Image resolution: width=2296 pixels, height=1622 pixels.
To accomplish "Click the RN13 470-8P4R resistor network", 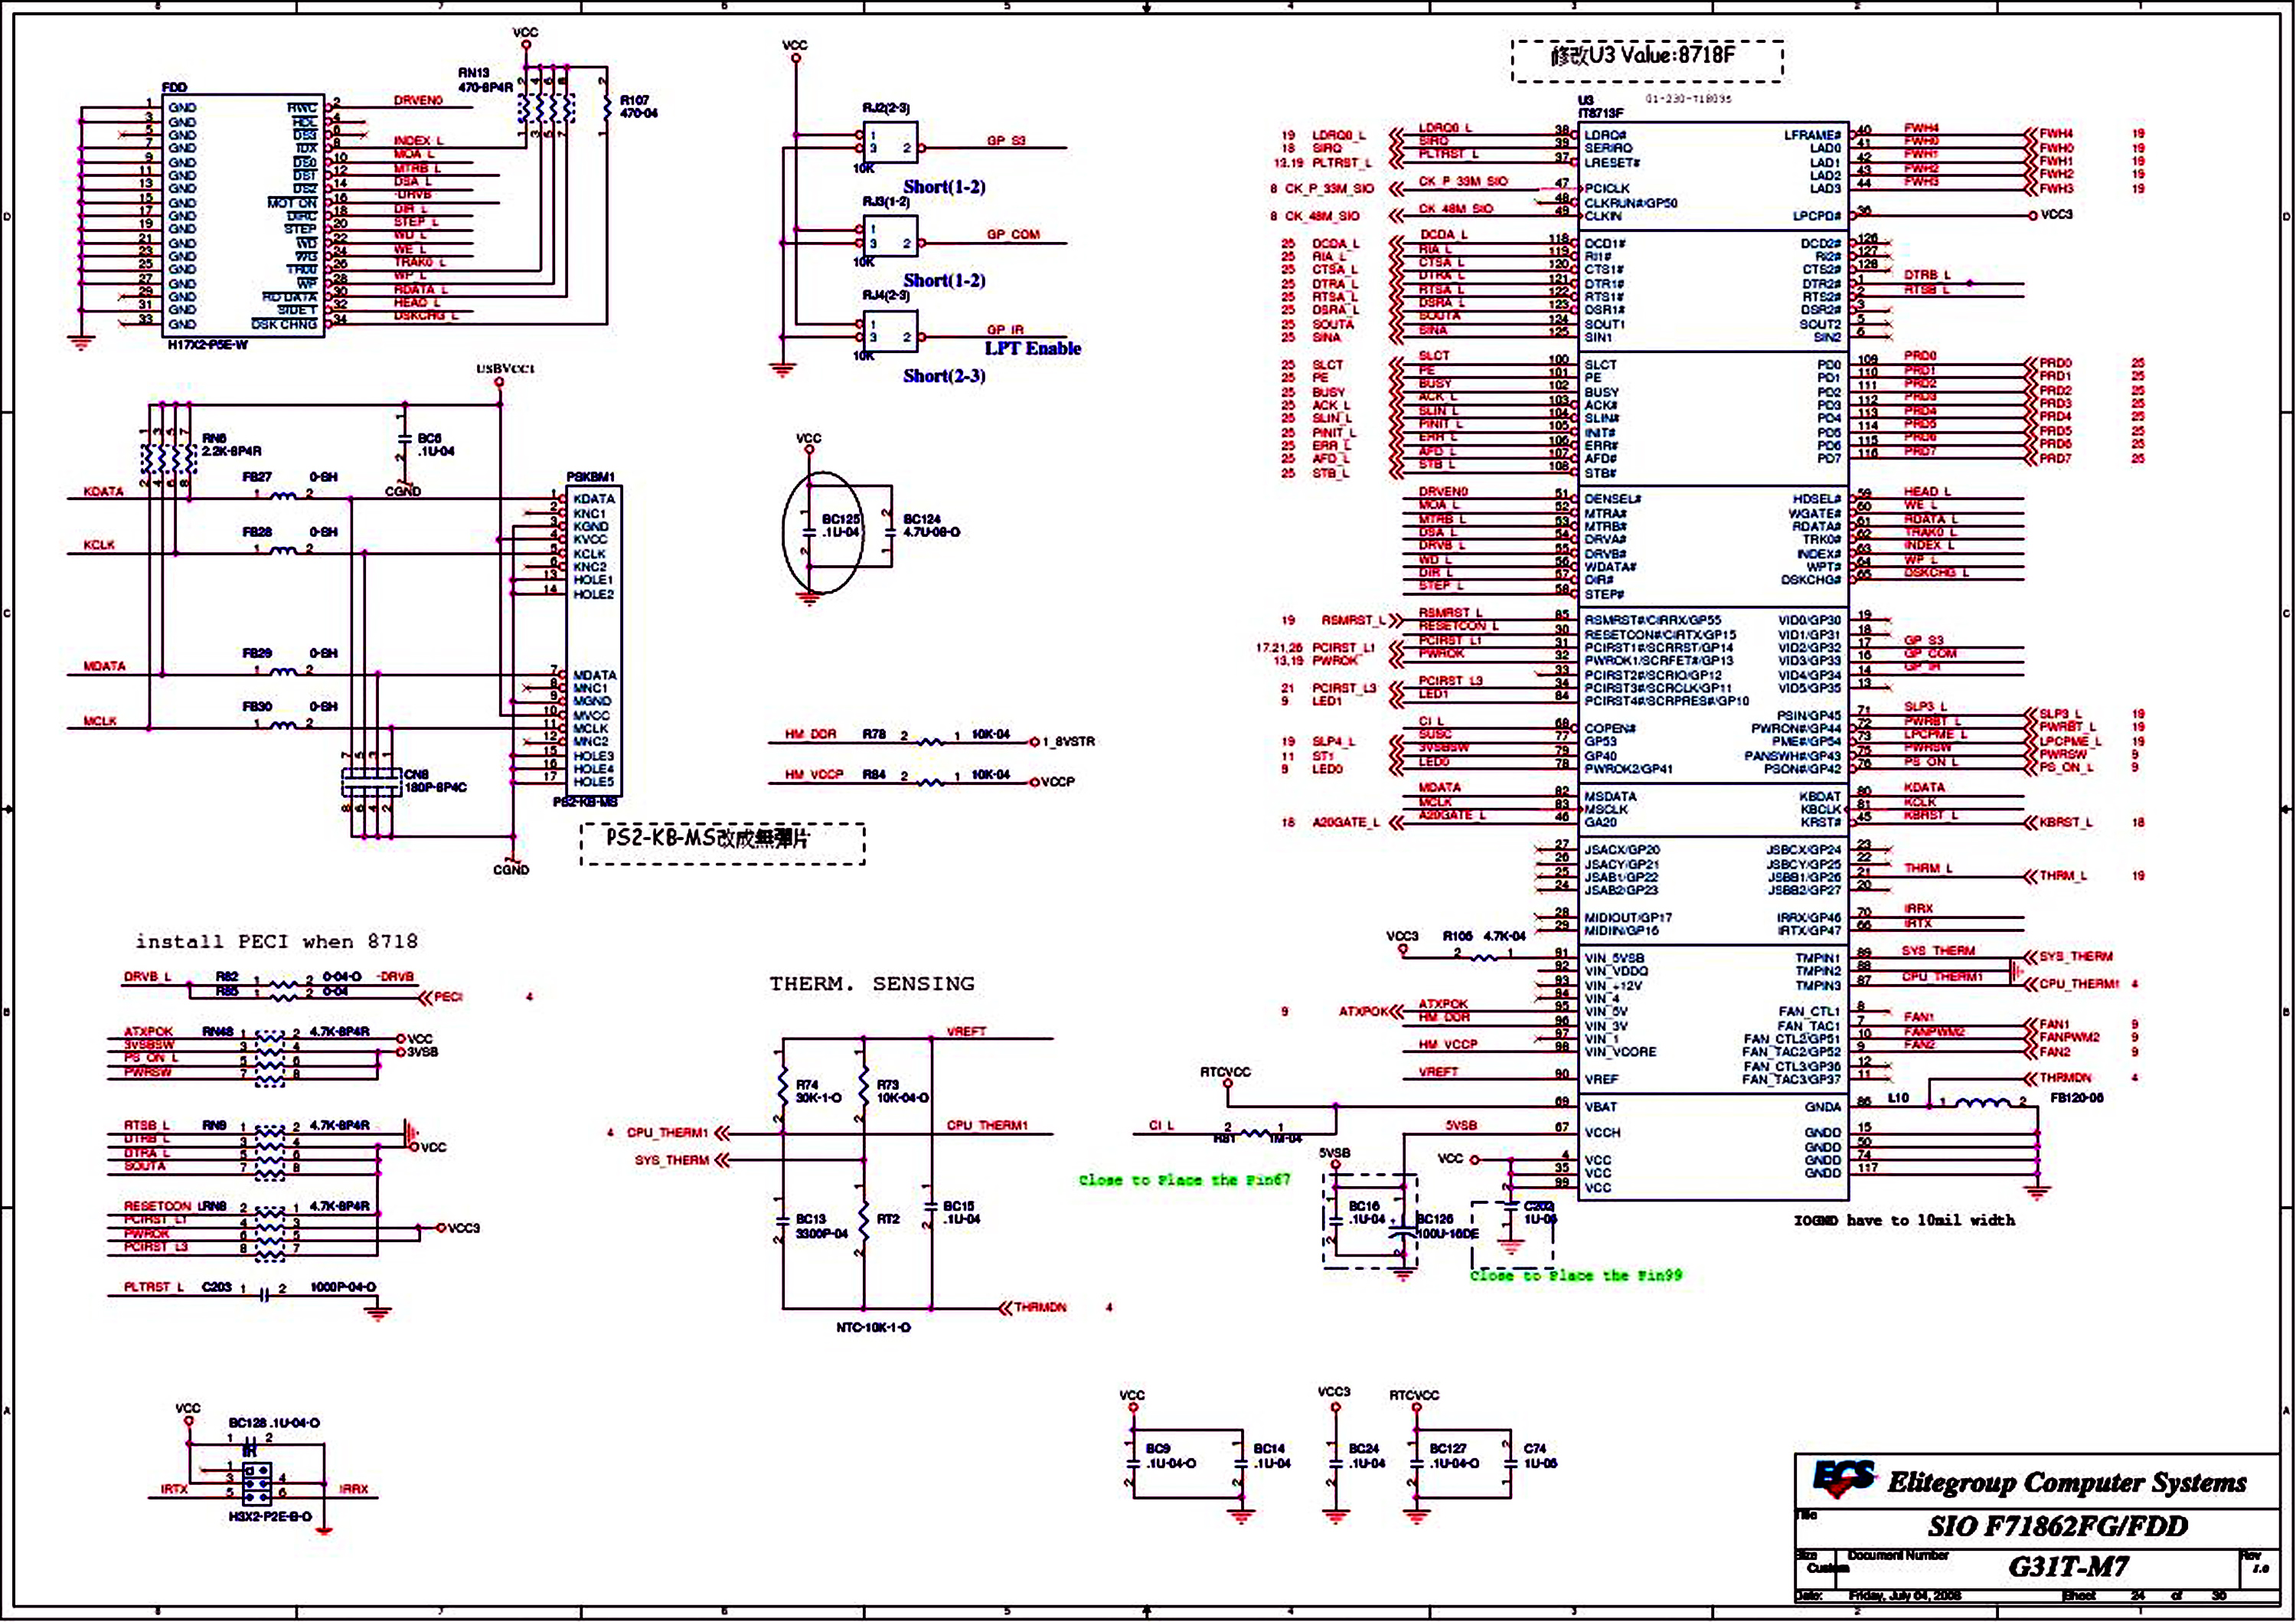I will tap(546, 107).
